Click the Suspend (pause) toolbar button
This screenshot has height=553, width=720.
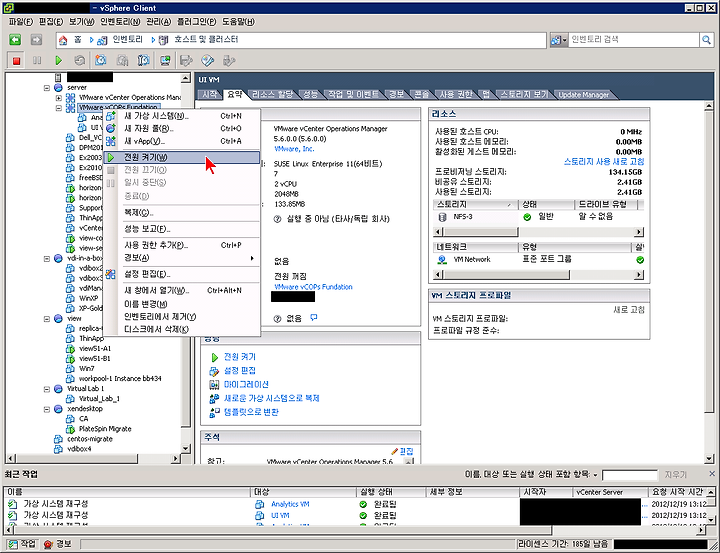37,60
